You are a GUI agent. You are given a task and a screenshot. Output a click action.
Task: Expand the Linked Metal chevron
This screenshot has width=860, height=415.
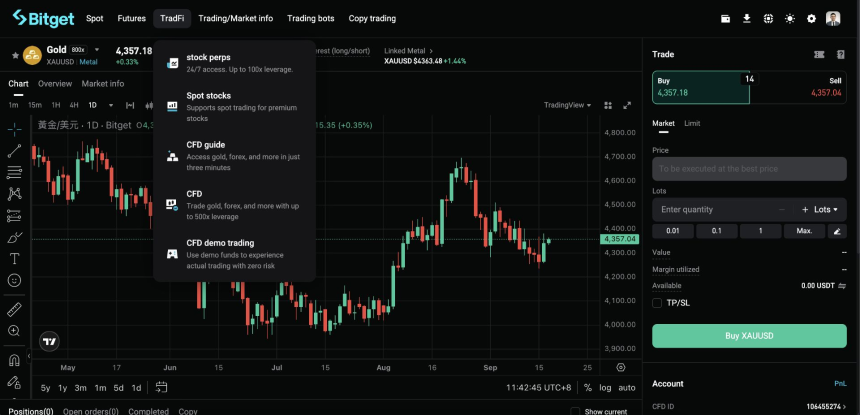(431, 51)
